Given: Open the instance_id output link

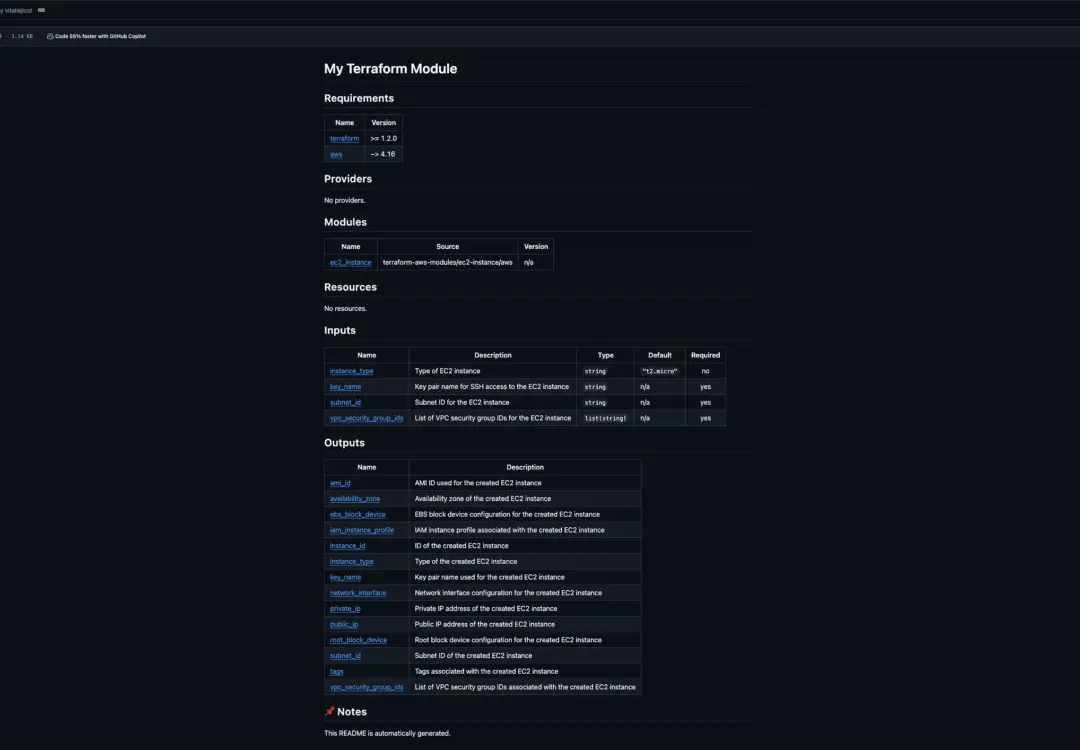Looking at the screenshot, I should pos(348,546).
